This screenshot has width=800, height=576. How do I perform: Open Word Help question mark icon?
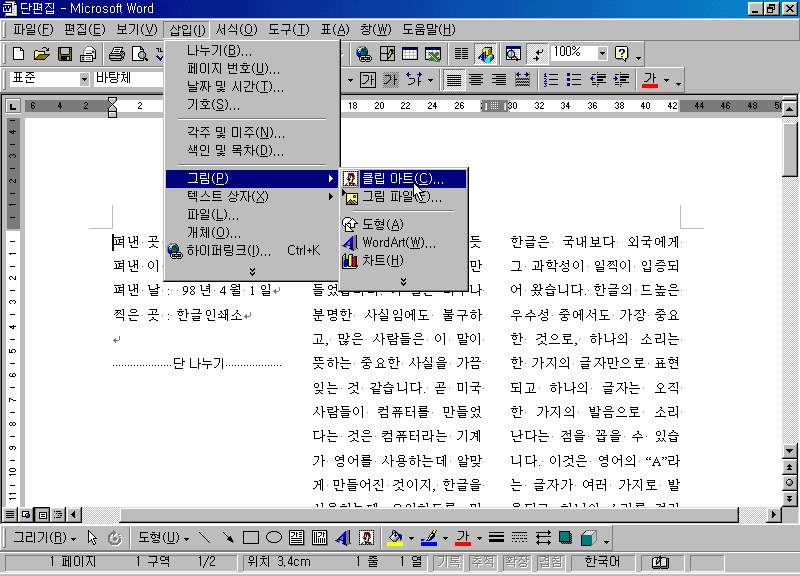pyautogui.click(x=621, y=54)
